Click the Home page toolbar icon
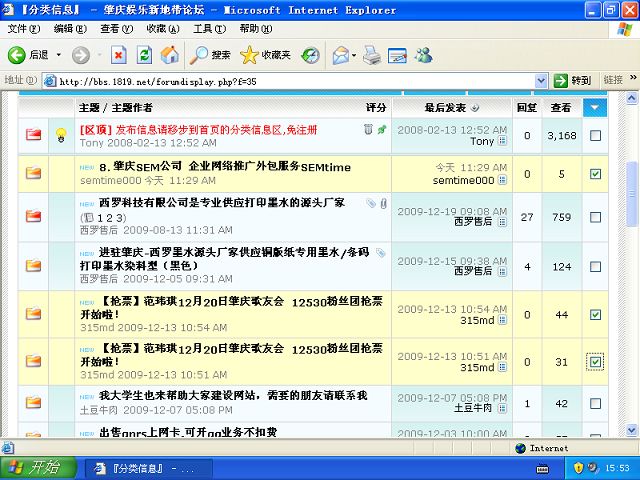The height and width of the screenshot is (480, 640). 170,55
